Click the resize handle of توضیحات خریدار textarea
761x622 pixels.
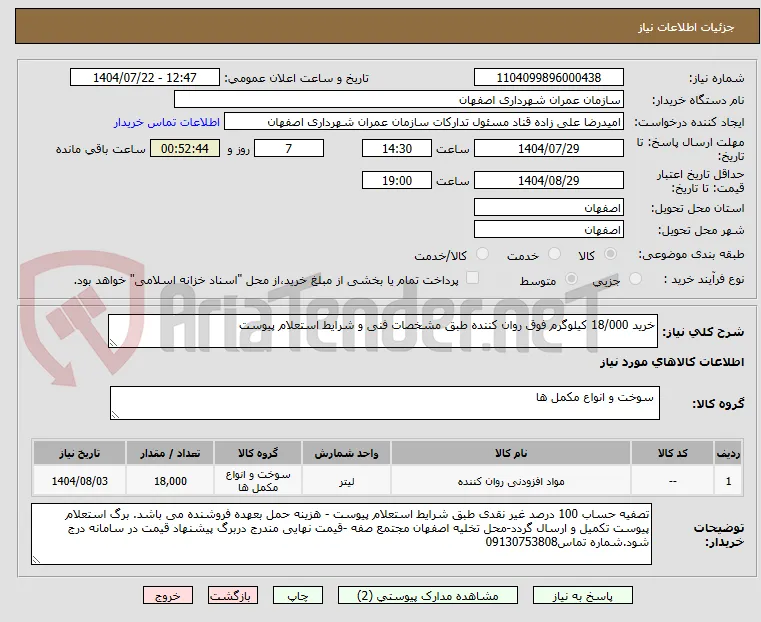(36, 559)
